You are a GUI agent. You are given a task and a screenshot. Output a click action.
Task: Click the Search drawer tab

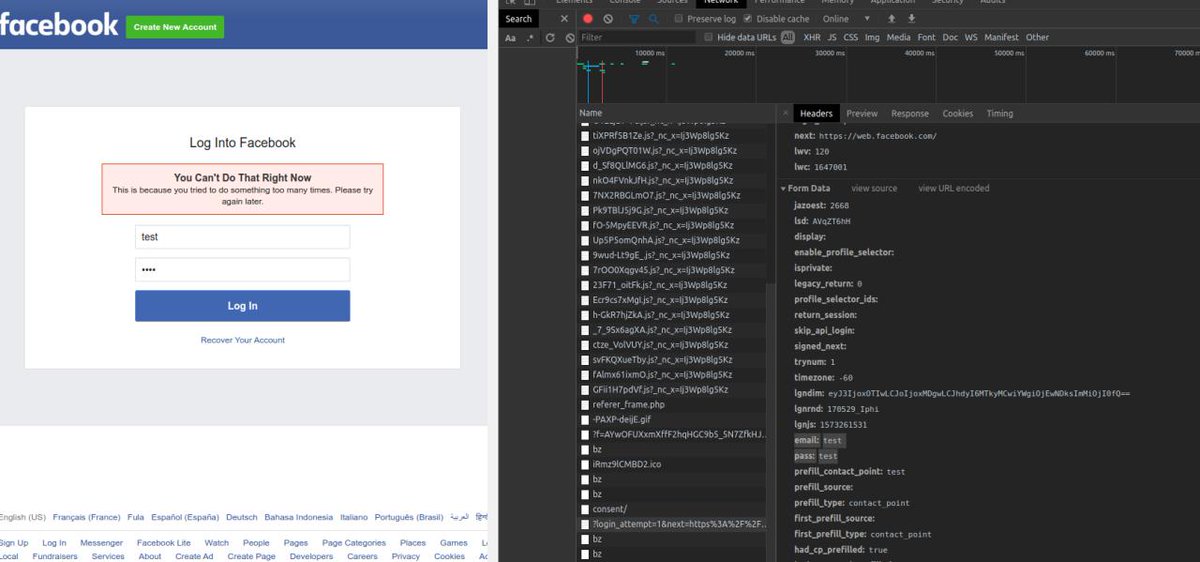tap(519, 19)
